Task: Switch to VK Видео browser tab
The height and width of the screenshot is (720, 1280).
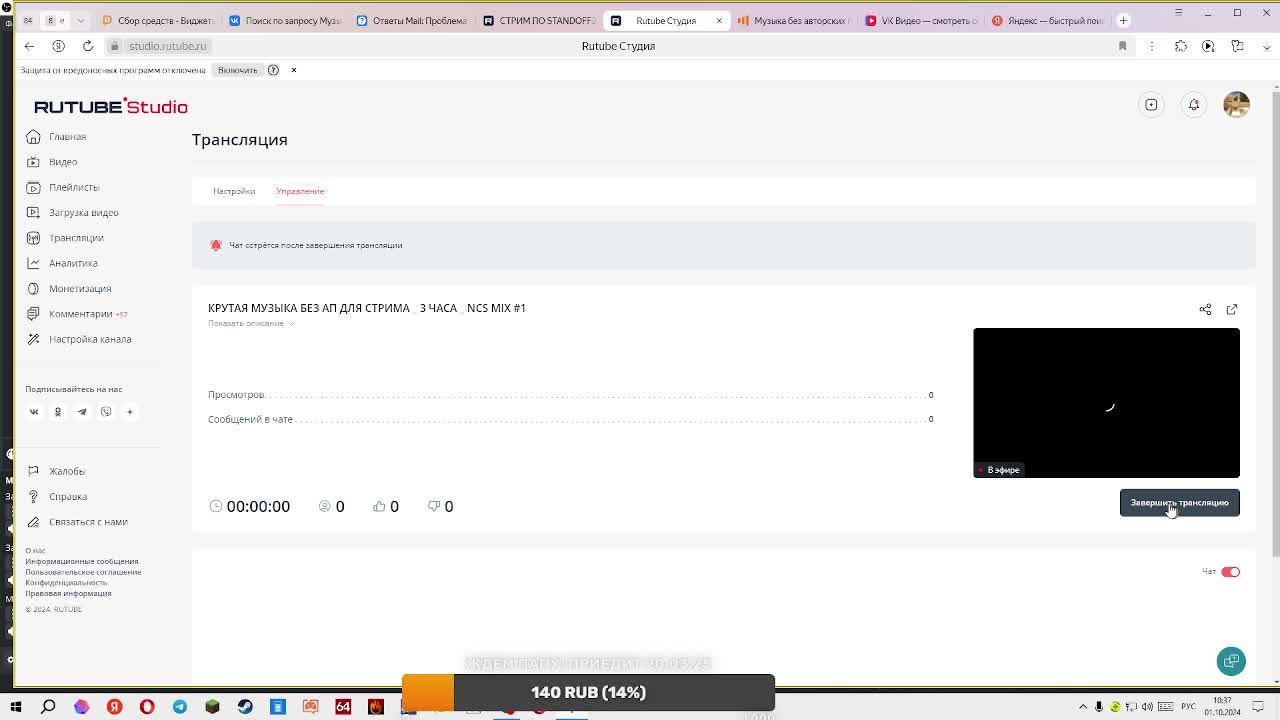Action: coord(921,20)
